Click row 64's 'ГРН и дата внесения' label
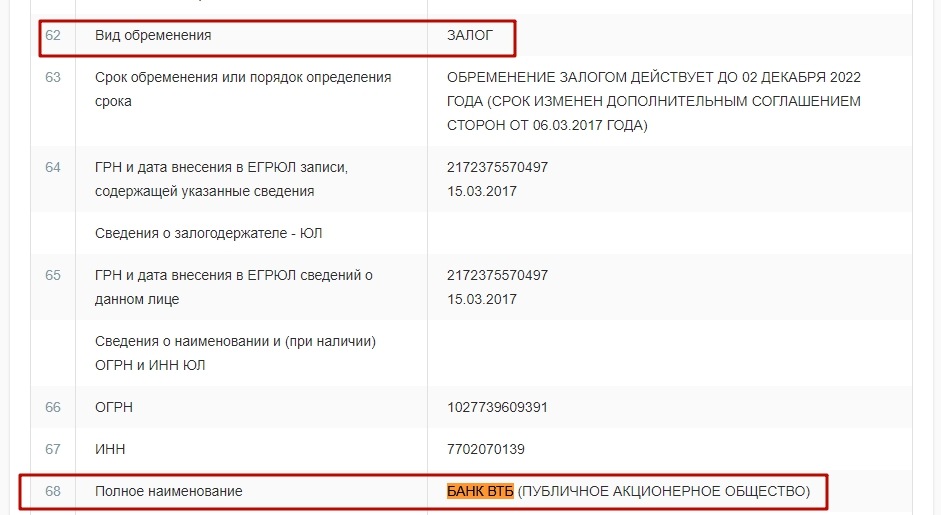 (221, 179)
